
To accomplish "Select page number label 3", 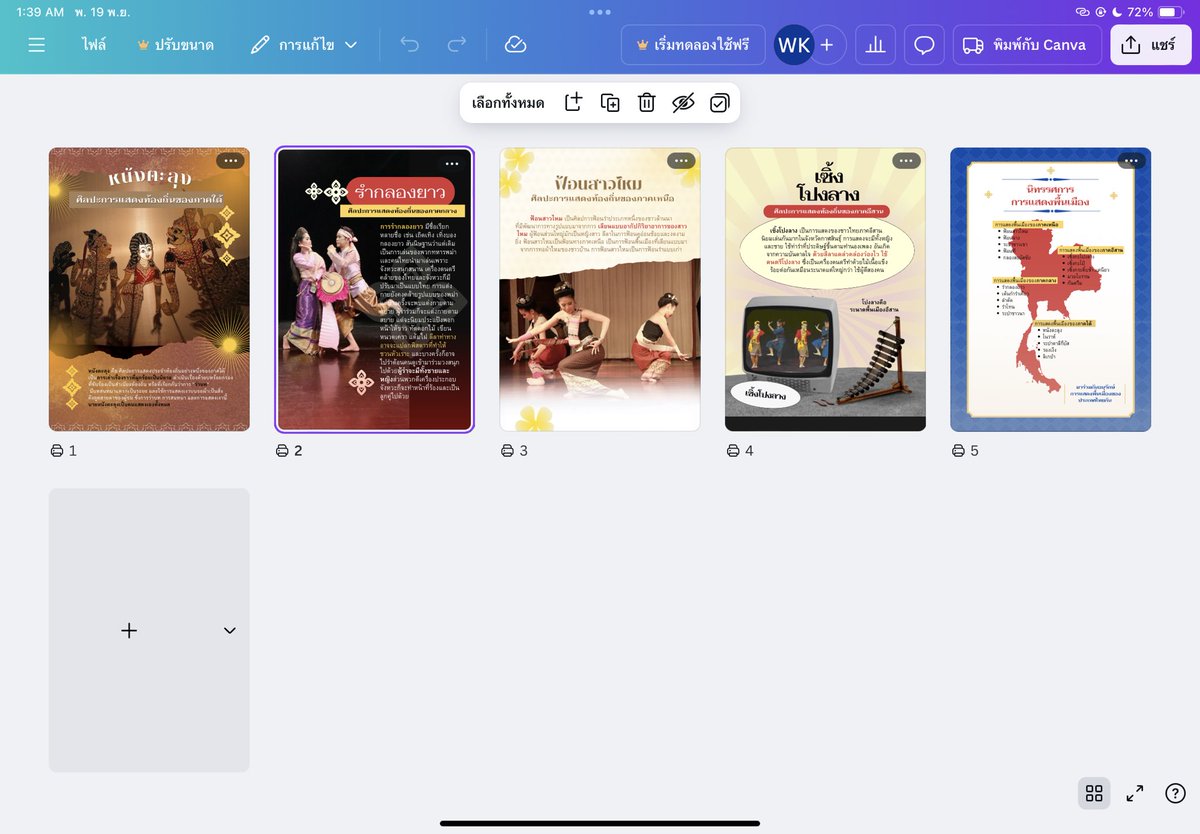I will 523,451.
